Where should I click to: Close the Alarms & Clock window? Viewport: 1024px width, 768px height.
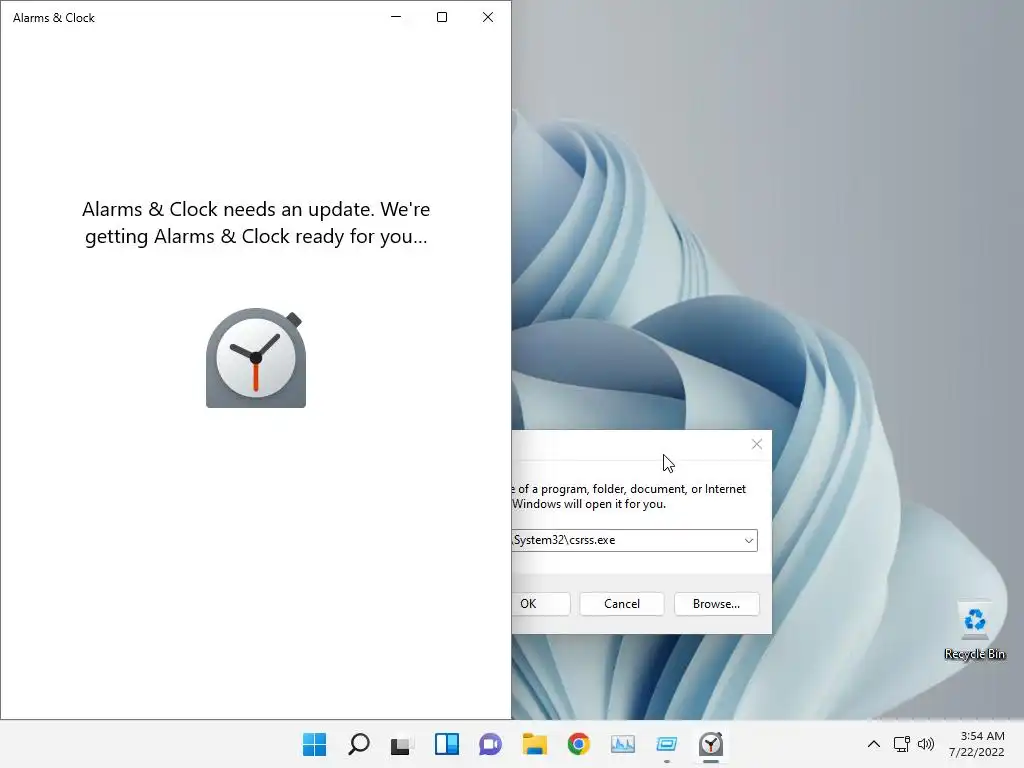[x=488, y=17]
